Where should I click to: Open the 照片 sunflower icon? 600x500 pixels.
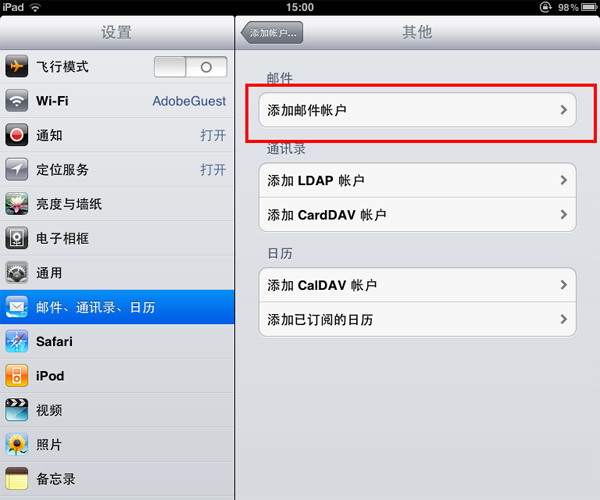coord(16,445)
